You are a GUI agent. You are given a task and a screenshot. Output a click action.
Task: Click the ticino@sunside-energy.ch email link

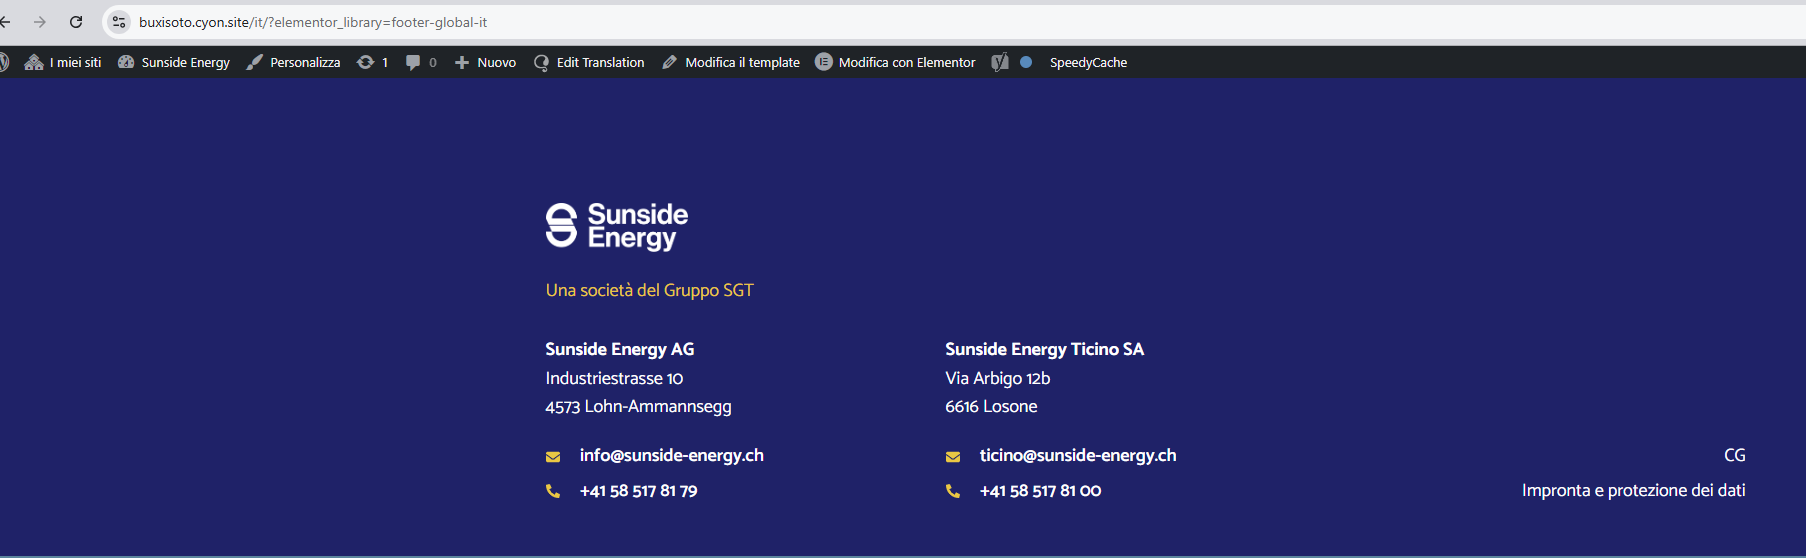tap(1077, 455)
